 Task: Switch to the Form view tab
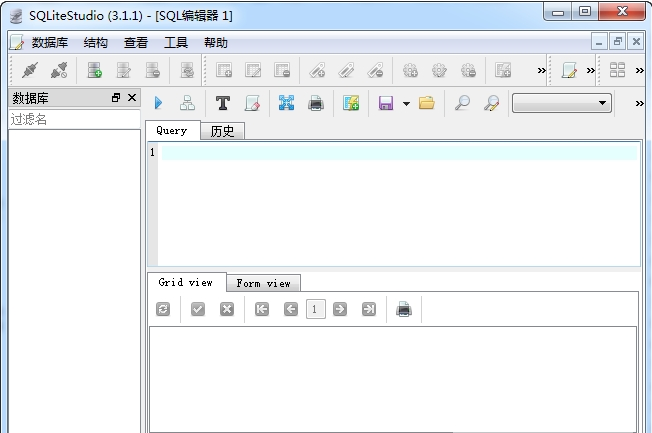(263, 283)
